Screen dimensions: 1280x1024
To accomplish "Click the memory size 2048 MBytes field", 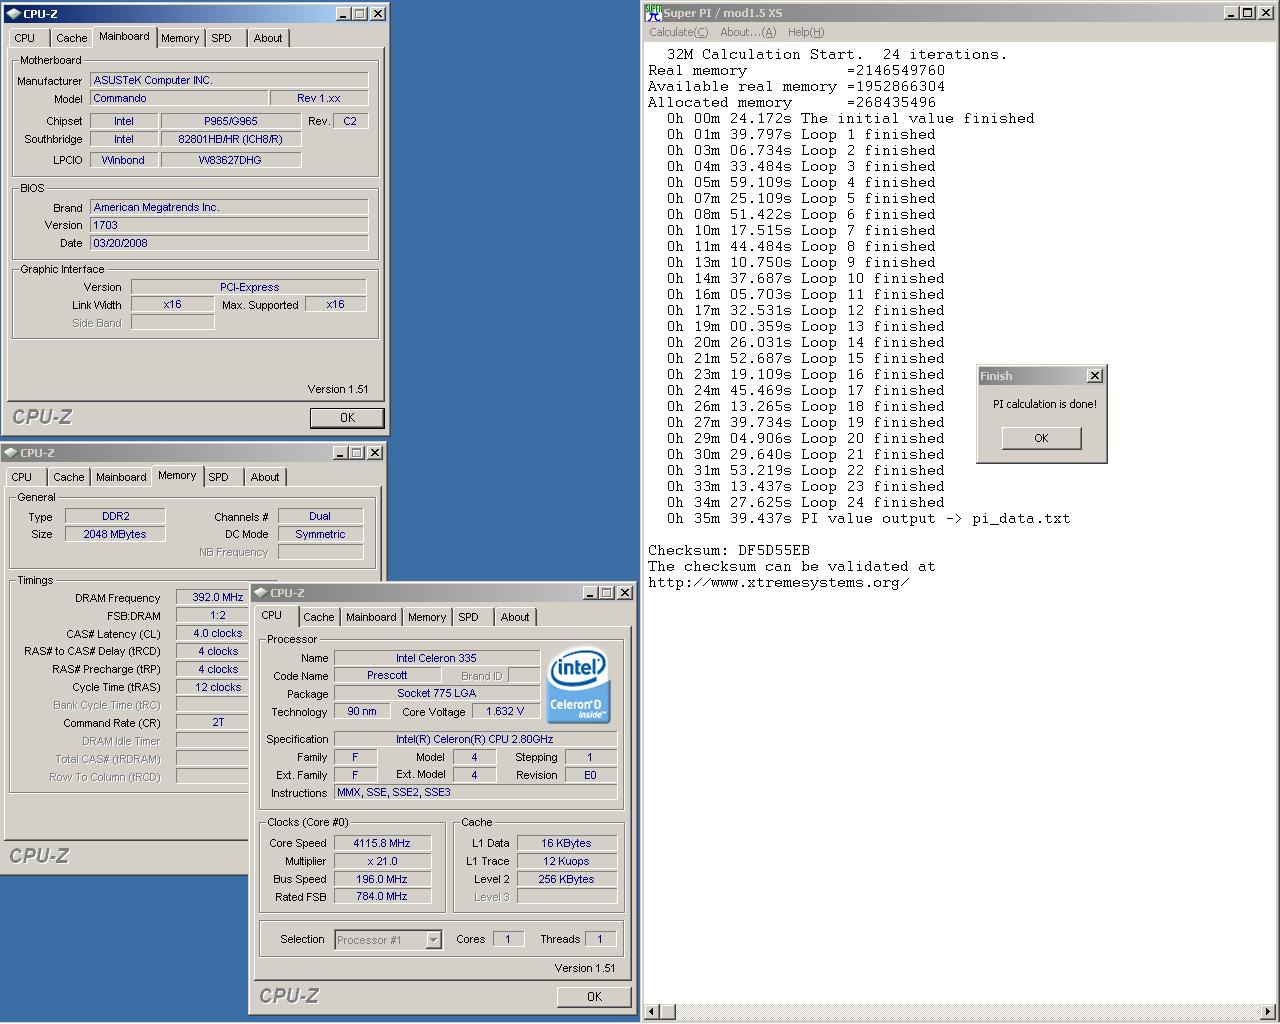I will (x=115, y=534).
